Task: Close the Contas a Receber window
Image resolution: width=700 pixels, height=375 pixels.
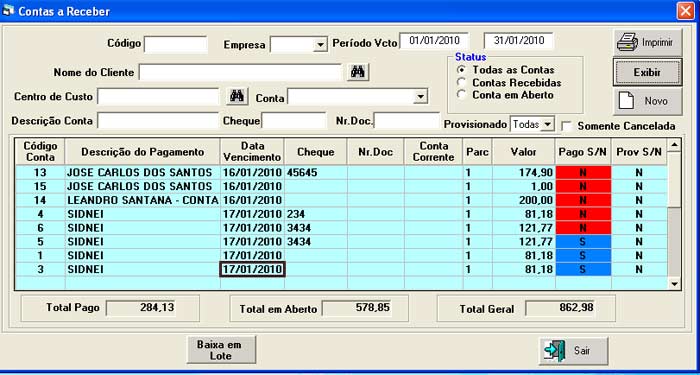Action: click(685, 11)
